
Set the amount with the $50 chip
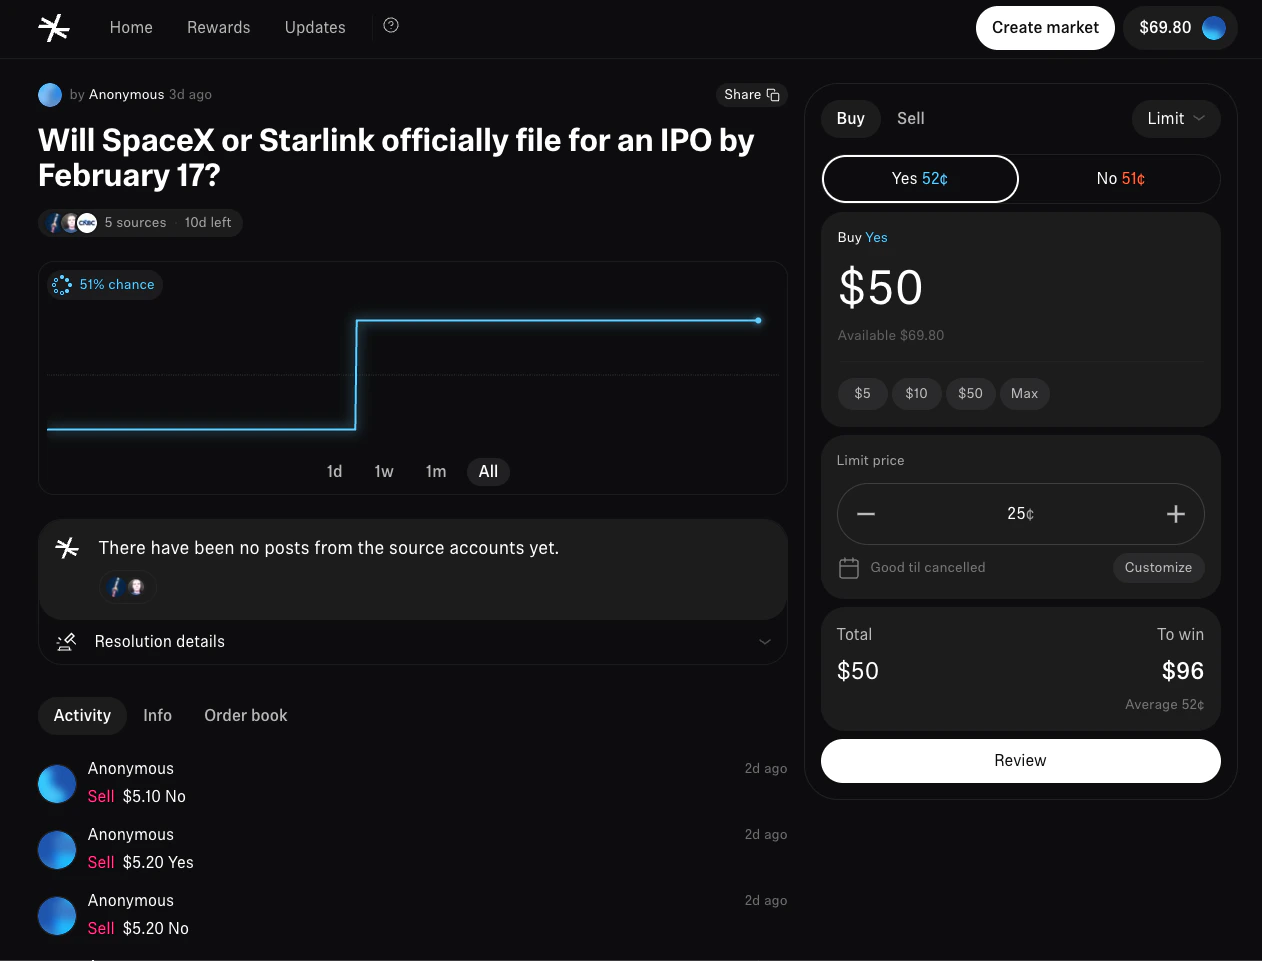point(971,394)
